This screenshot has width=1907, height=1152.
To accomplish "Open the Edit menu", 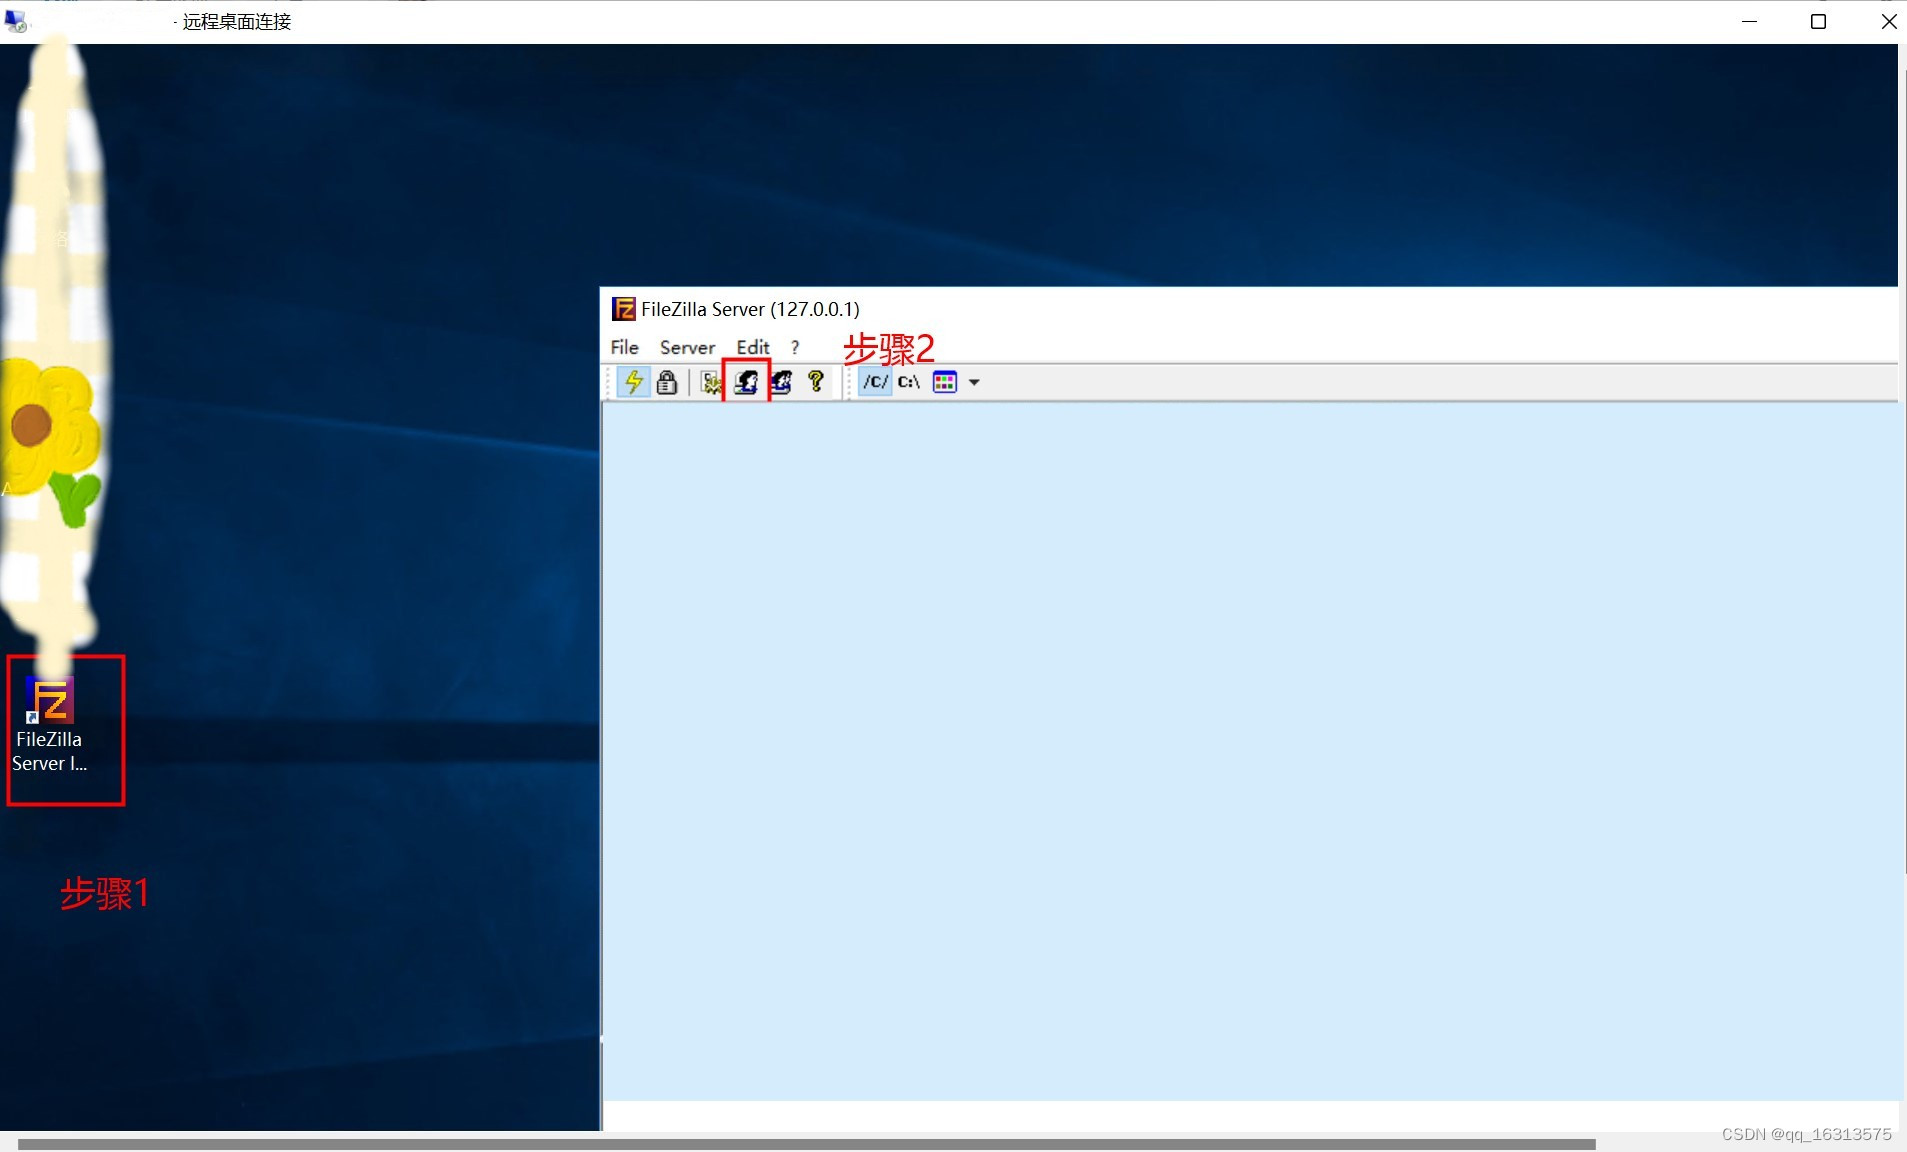I will (753, 347).
